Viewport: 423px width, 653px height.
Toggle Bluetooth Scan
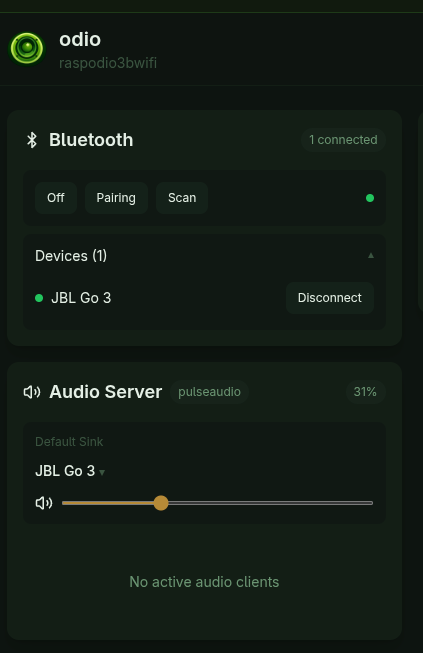coord(182,198)
